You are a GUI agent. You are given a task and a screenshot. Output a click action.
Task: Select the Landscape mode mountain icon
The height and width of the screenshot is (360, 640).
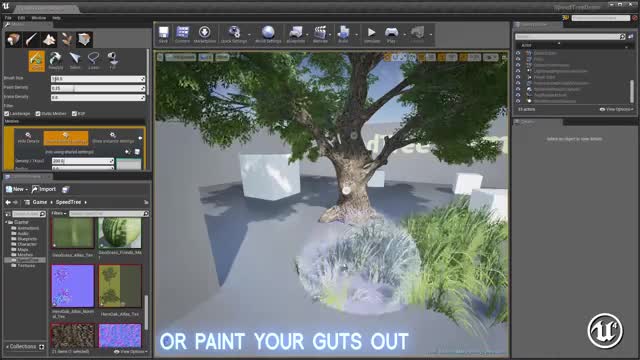pyautogui.click(x=49, y=40)
